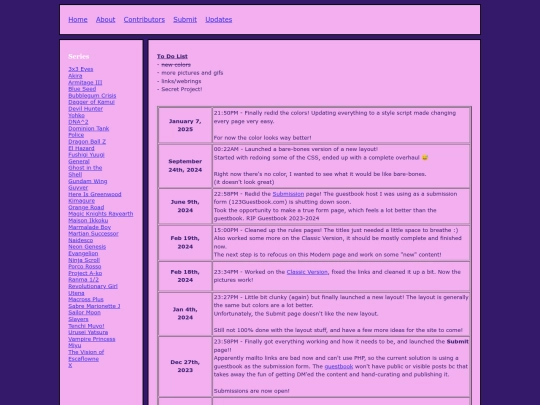Follow the Submission link in June 9th entry
Image resolution: width=540 pixels, height=405 pixels.
[288, 194]
